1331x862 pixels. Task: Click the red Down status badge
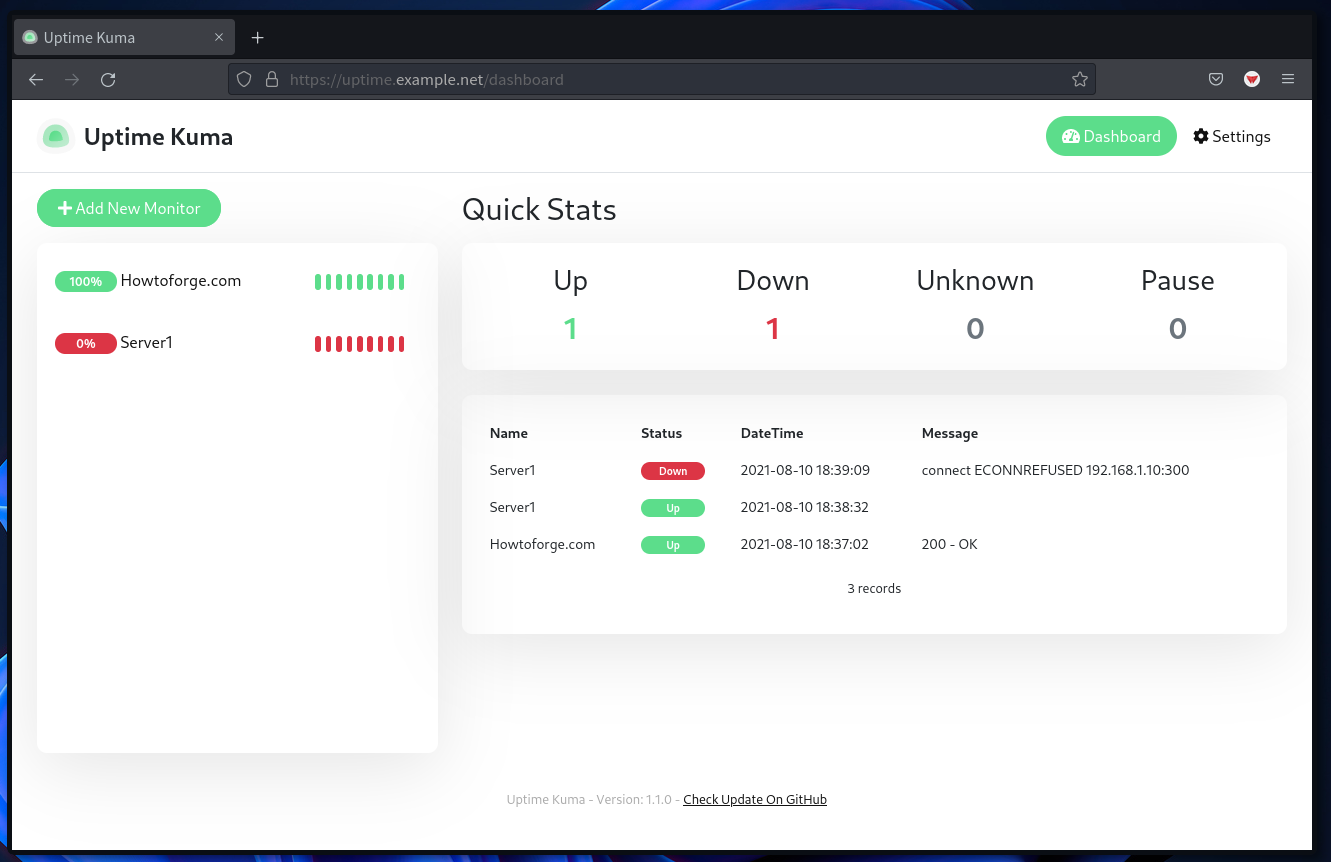673,471
